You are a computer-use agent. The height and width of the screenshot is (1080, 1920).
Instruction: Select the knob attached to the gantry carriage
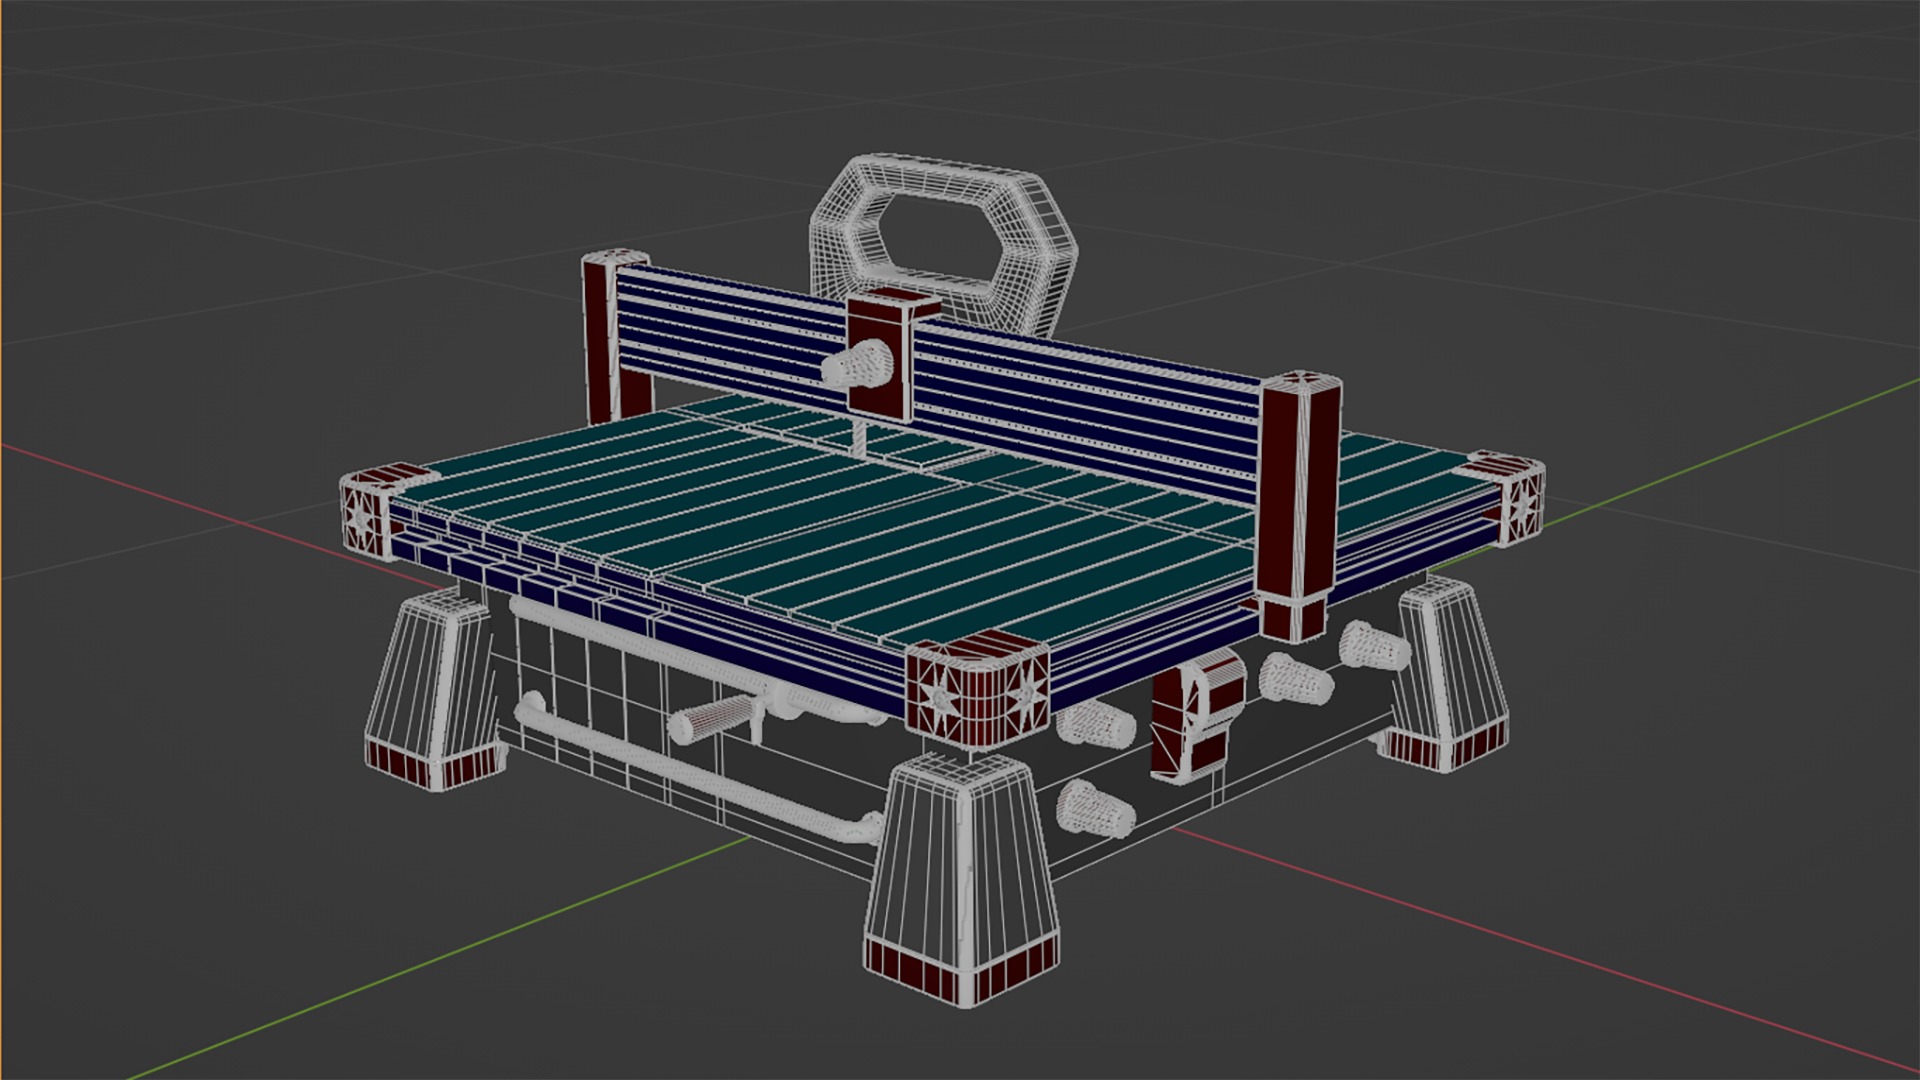click(856, 364)
